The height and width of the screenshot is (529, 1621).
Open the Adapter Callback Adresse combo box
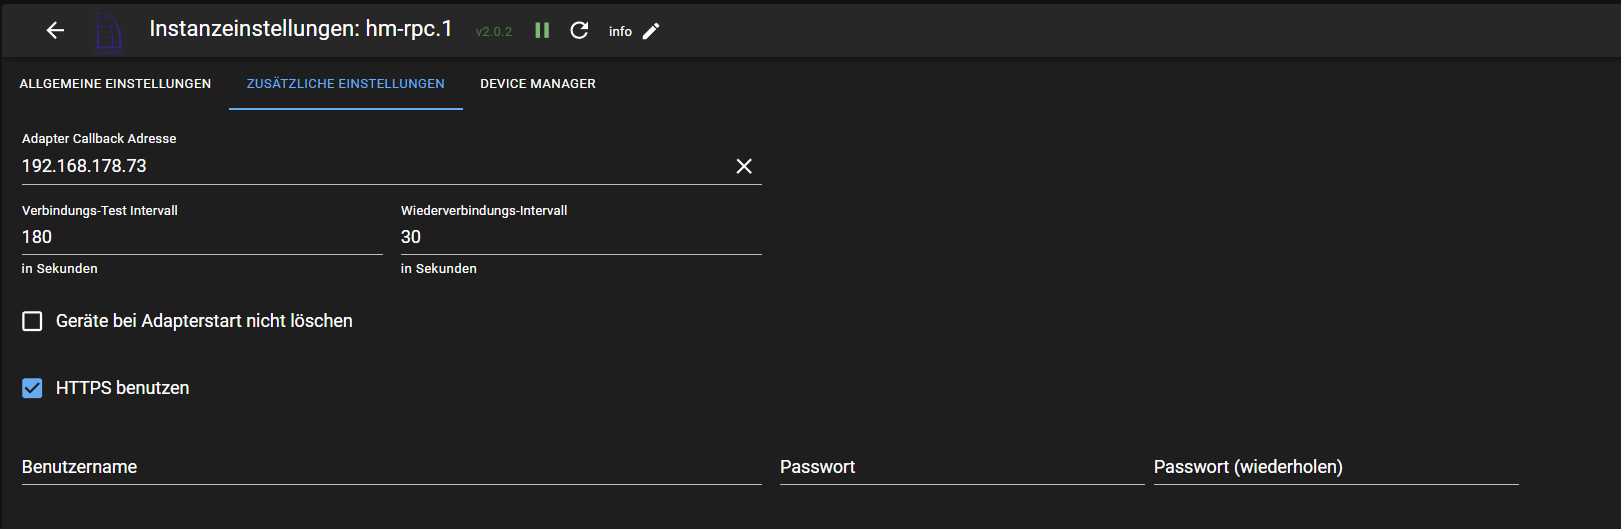pyautogui.click(x=370, y=166)
